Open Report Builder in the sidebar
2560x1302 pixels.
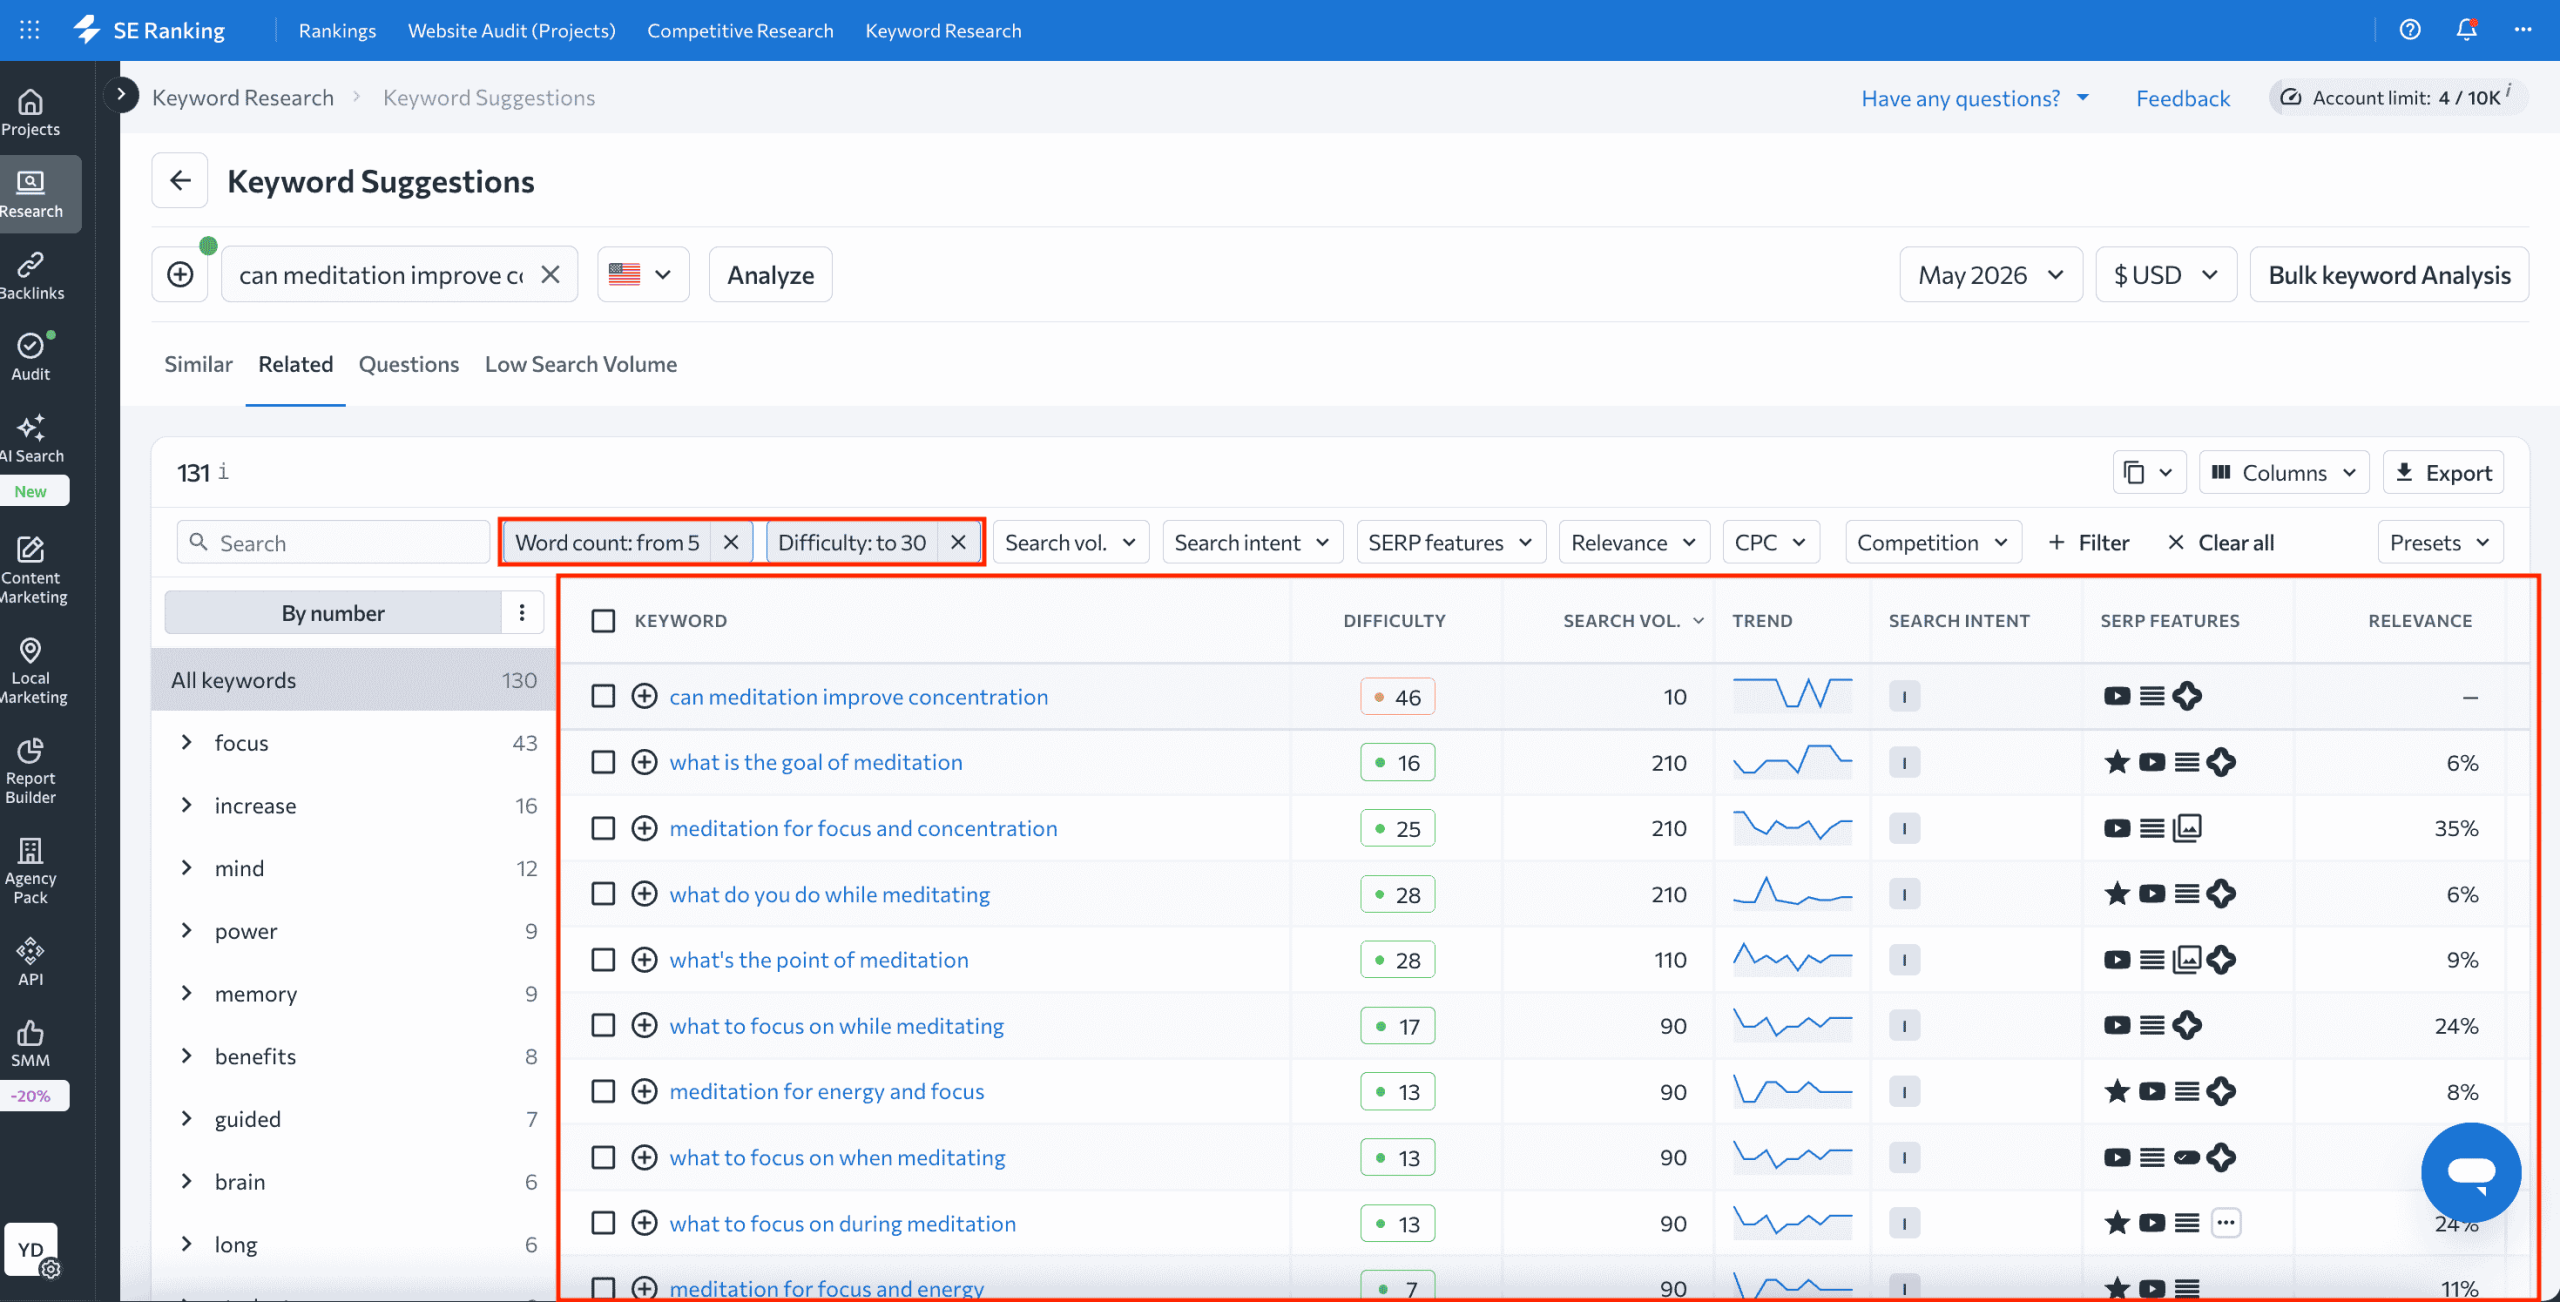[30, 772]
